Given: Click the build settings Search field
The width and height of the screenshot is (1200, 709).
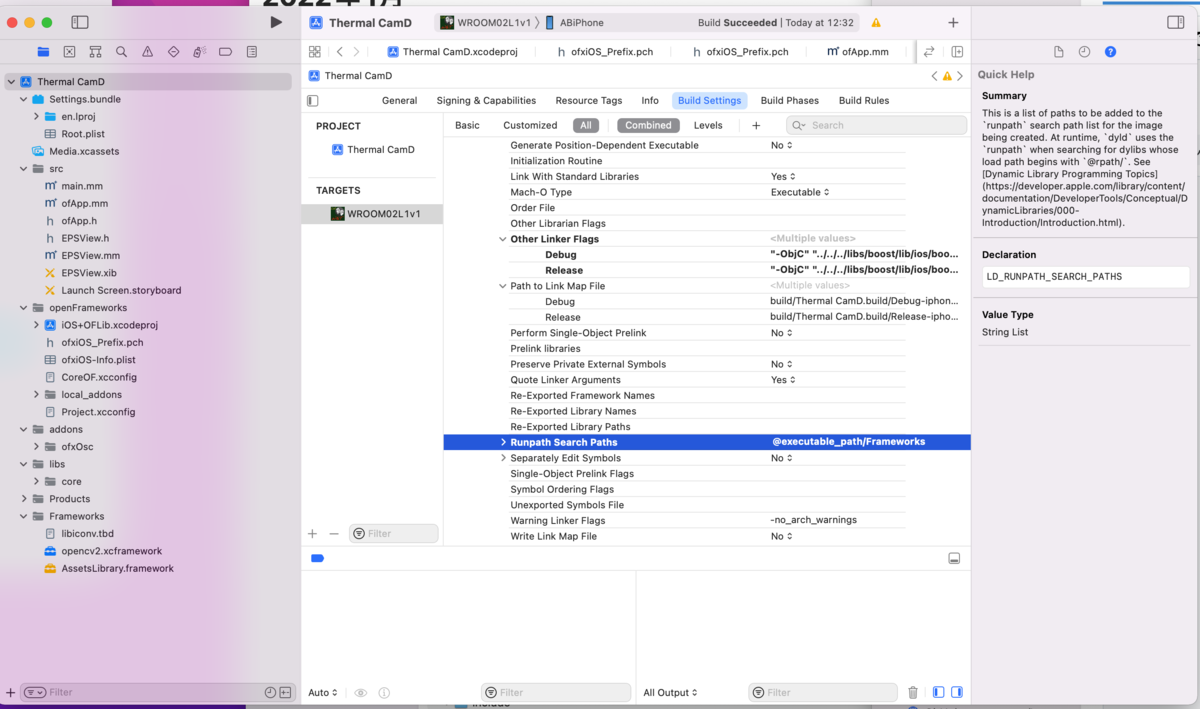Looking at the screenshot, I should [x=876, y=125].
